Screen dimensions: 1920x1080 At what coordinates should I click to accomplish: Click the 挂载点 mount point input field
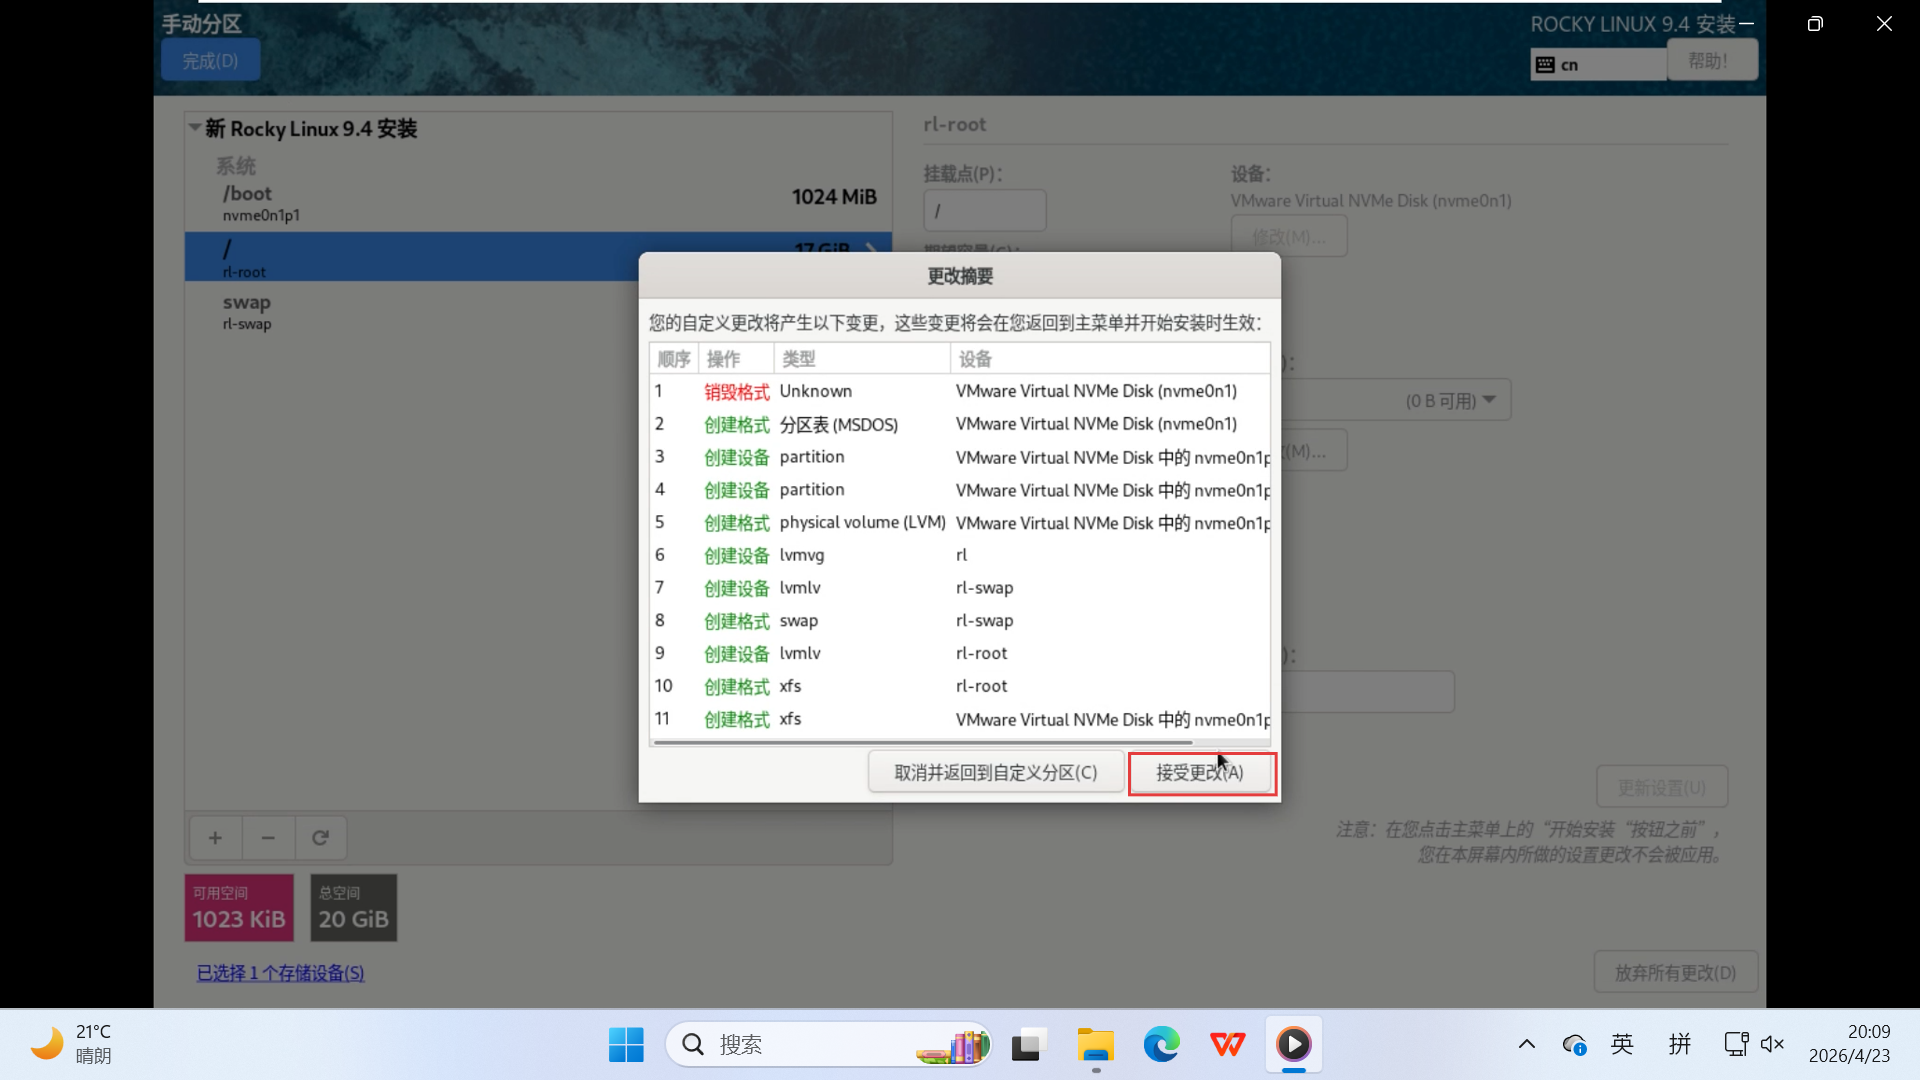pos(984,211)
